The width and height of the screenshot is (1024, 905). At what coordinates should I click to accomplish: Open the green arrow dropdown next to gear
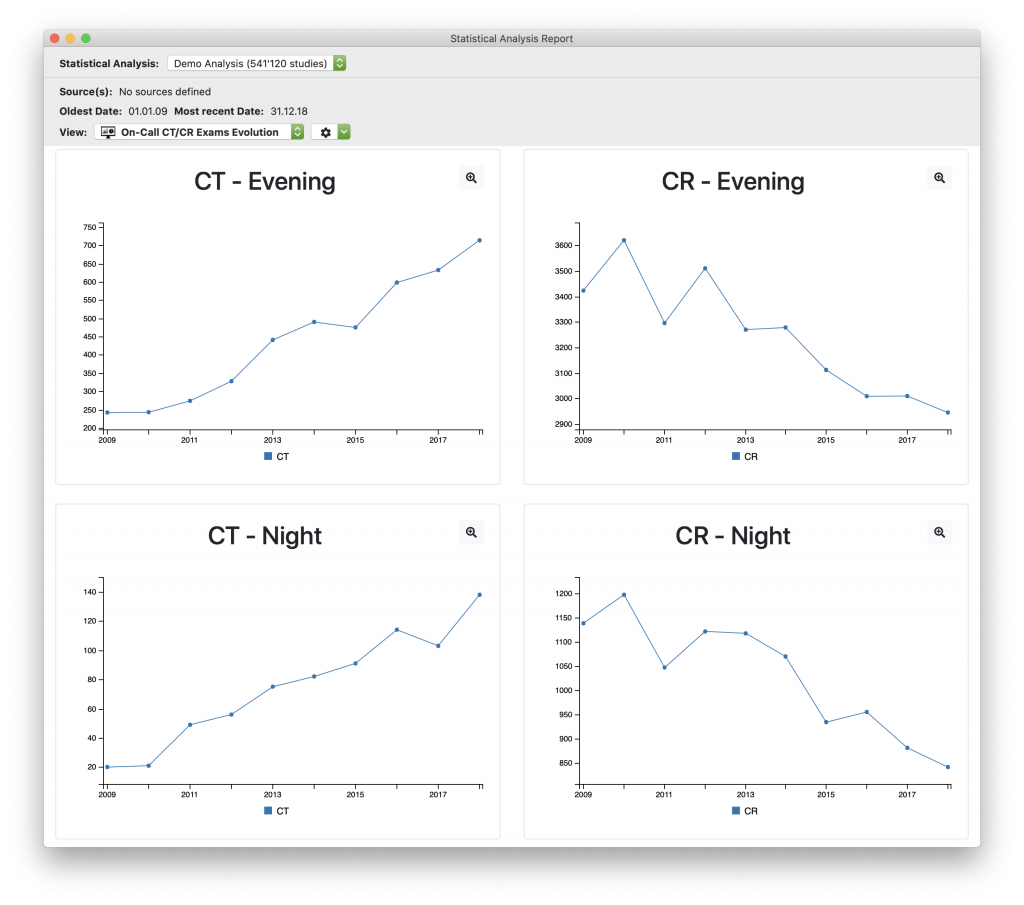coord(344,132)
